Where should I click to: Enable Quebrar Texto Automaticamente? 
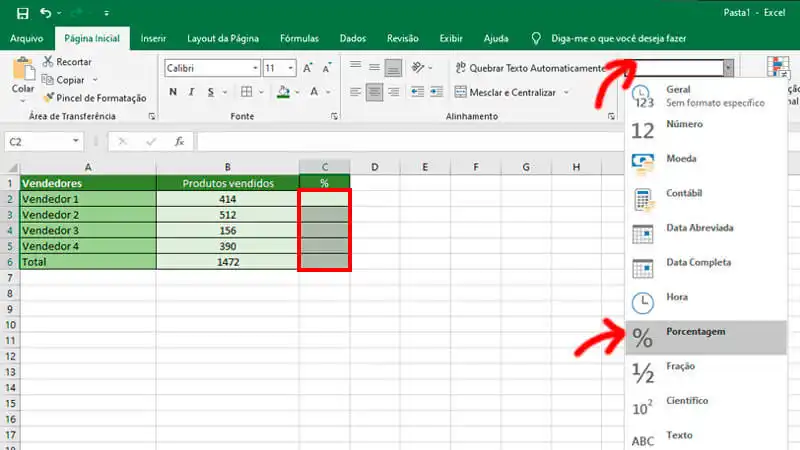530,68
